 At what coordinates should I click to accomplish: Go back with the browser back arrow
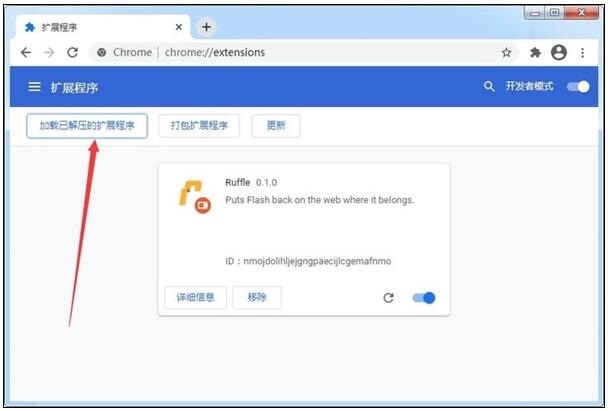(x=26, y=52)
